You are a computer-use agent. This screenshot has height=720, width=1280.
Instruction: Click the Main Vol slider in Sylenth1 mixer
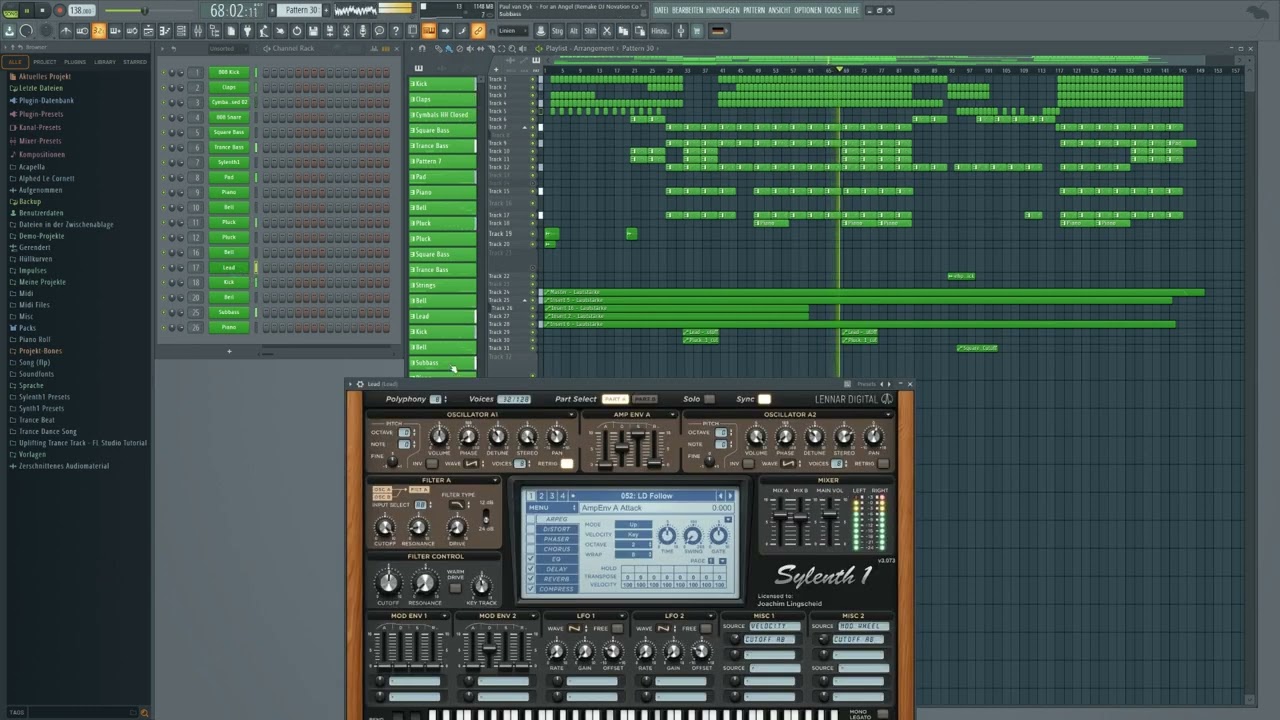click(829, 514)
